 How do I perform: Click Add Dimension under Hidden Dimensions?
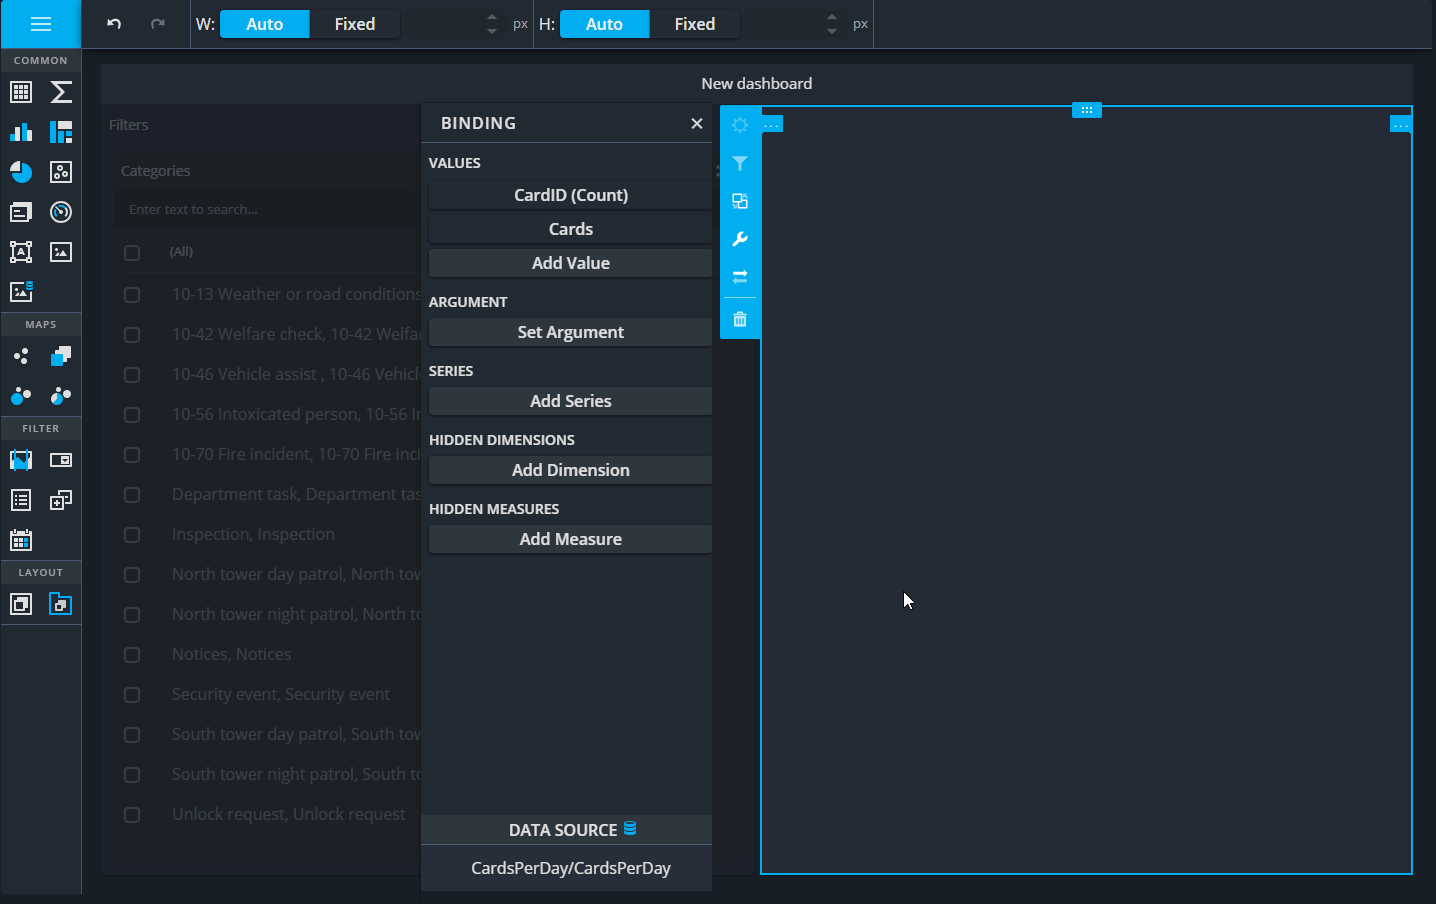point(570,470)
